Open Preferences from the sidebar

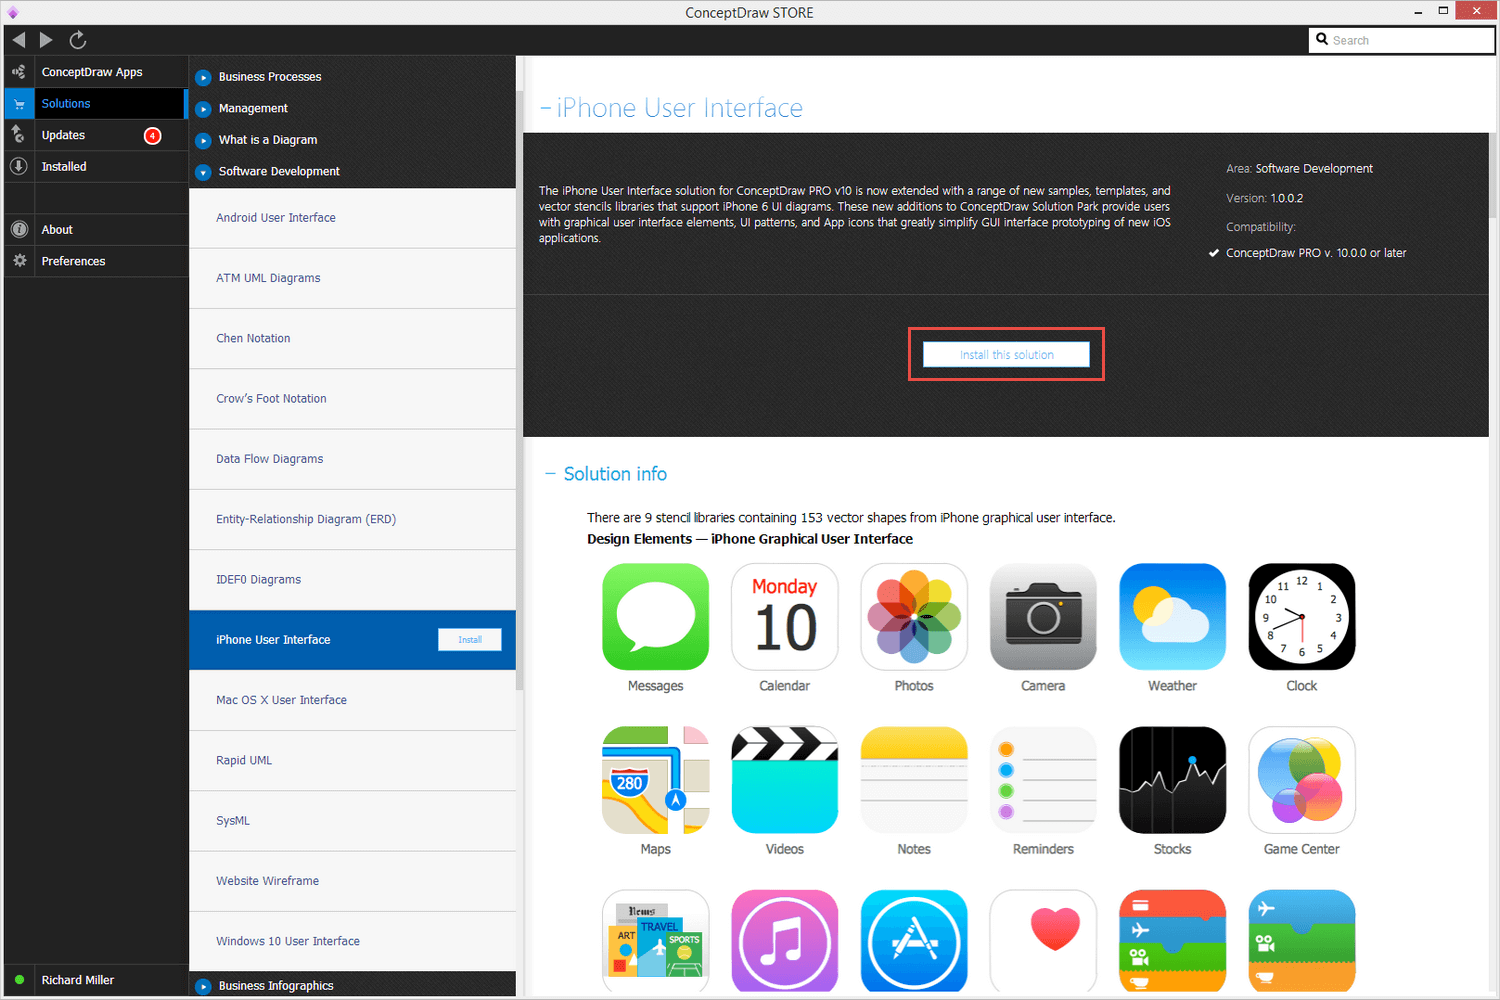(x=96, y=261)
